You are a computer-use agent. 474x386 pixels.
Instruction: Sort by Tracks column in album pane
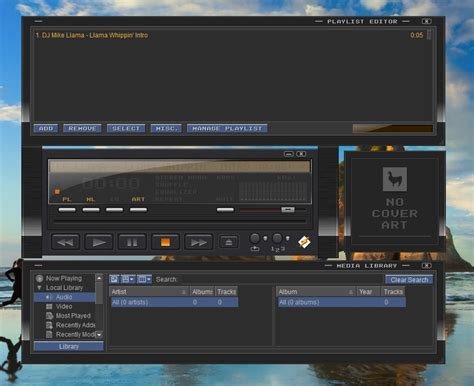tap(393, 292)
